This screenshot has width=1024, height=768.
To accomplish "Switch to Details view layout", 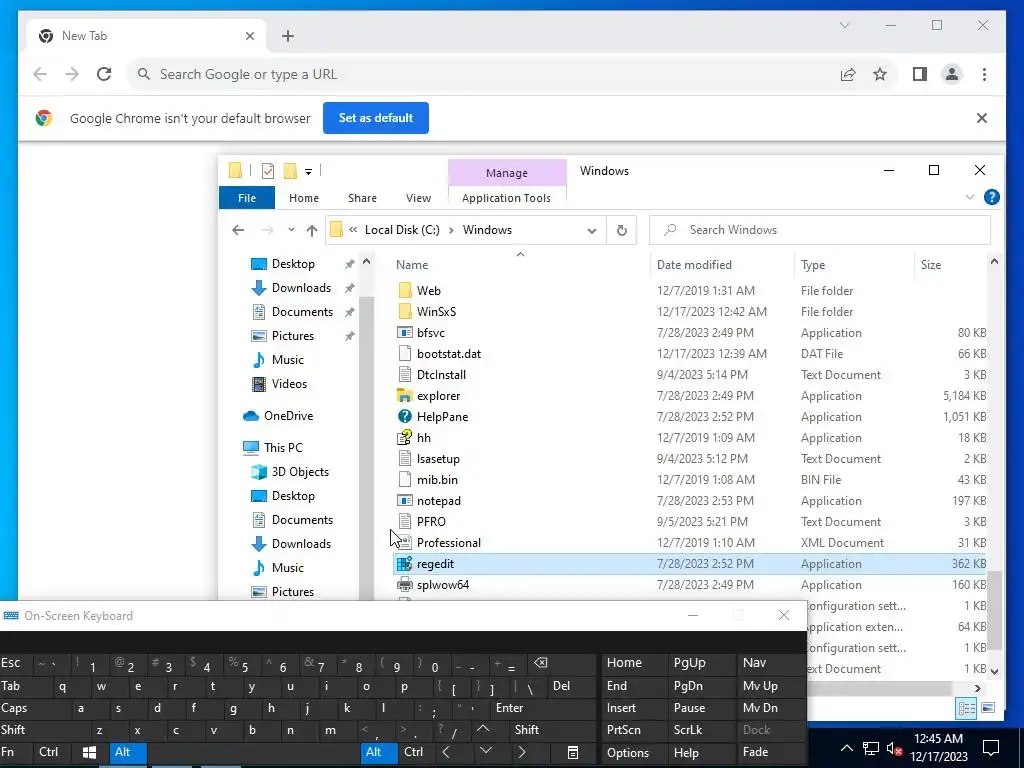I will coord(967,709).
